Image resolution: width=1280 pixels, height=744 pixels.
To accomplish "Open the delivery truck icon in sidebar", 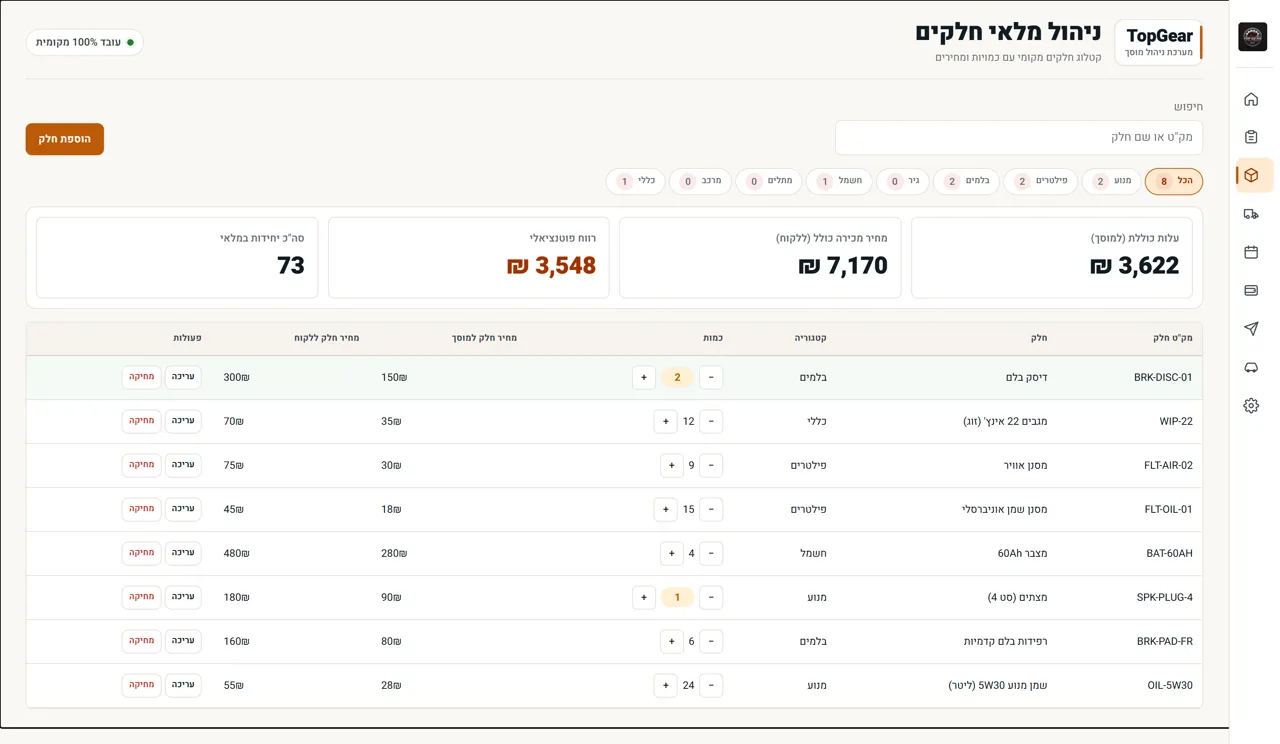I will click(x=1251, y=214).
